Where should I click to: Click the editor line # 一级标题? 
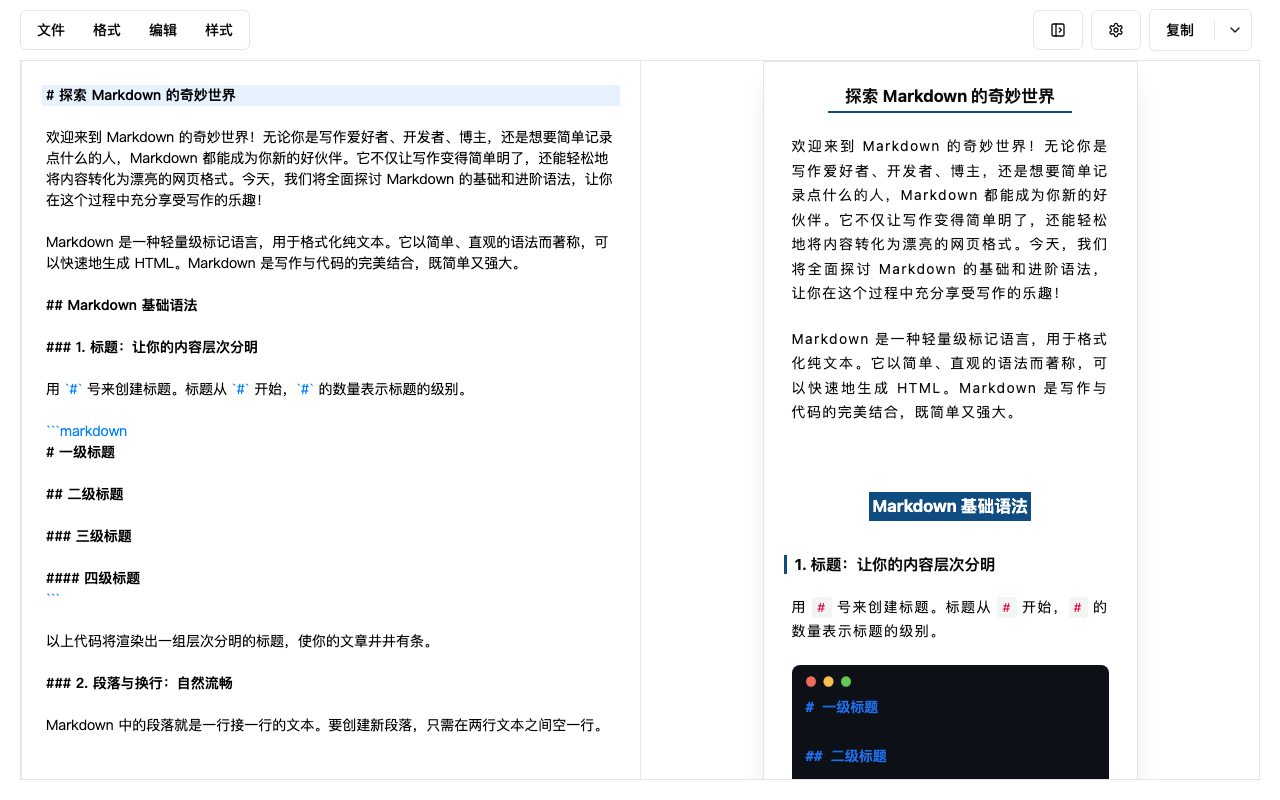point(80,452)
